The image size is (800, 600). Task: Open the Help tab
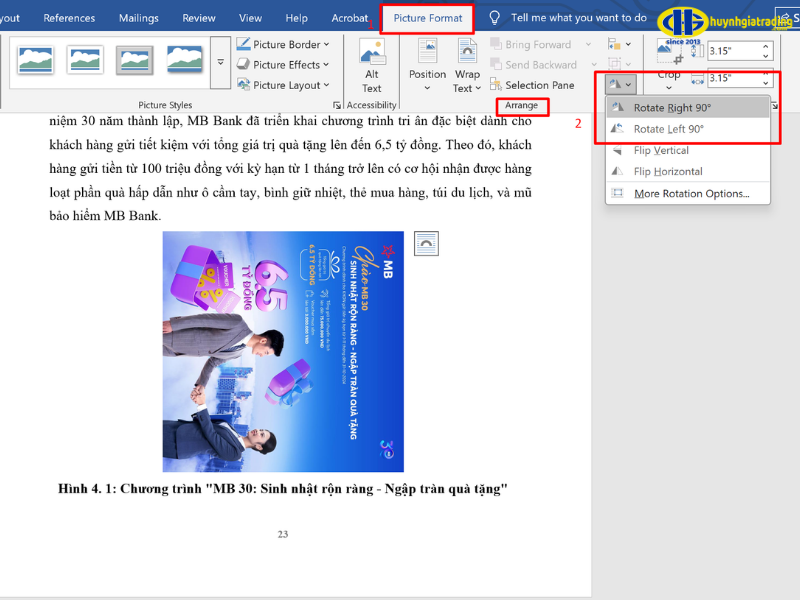coord(296,18)
